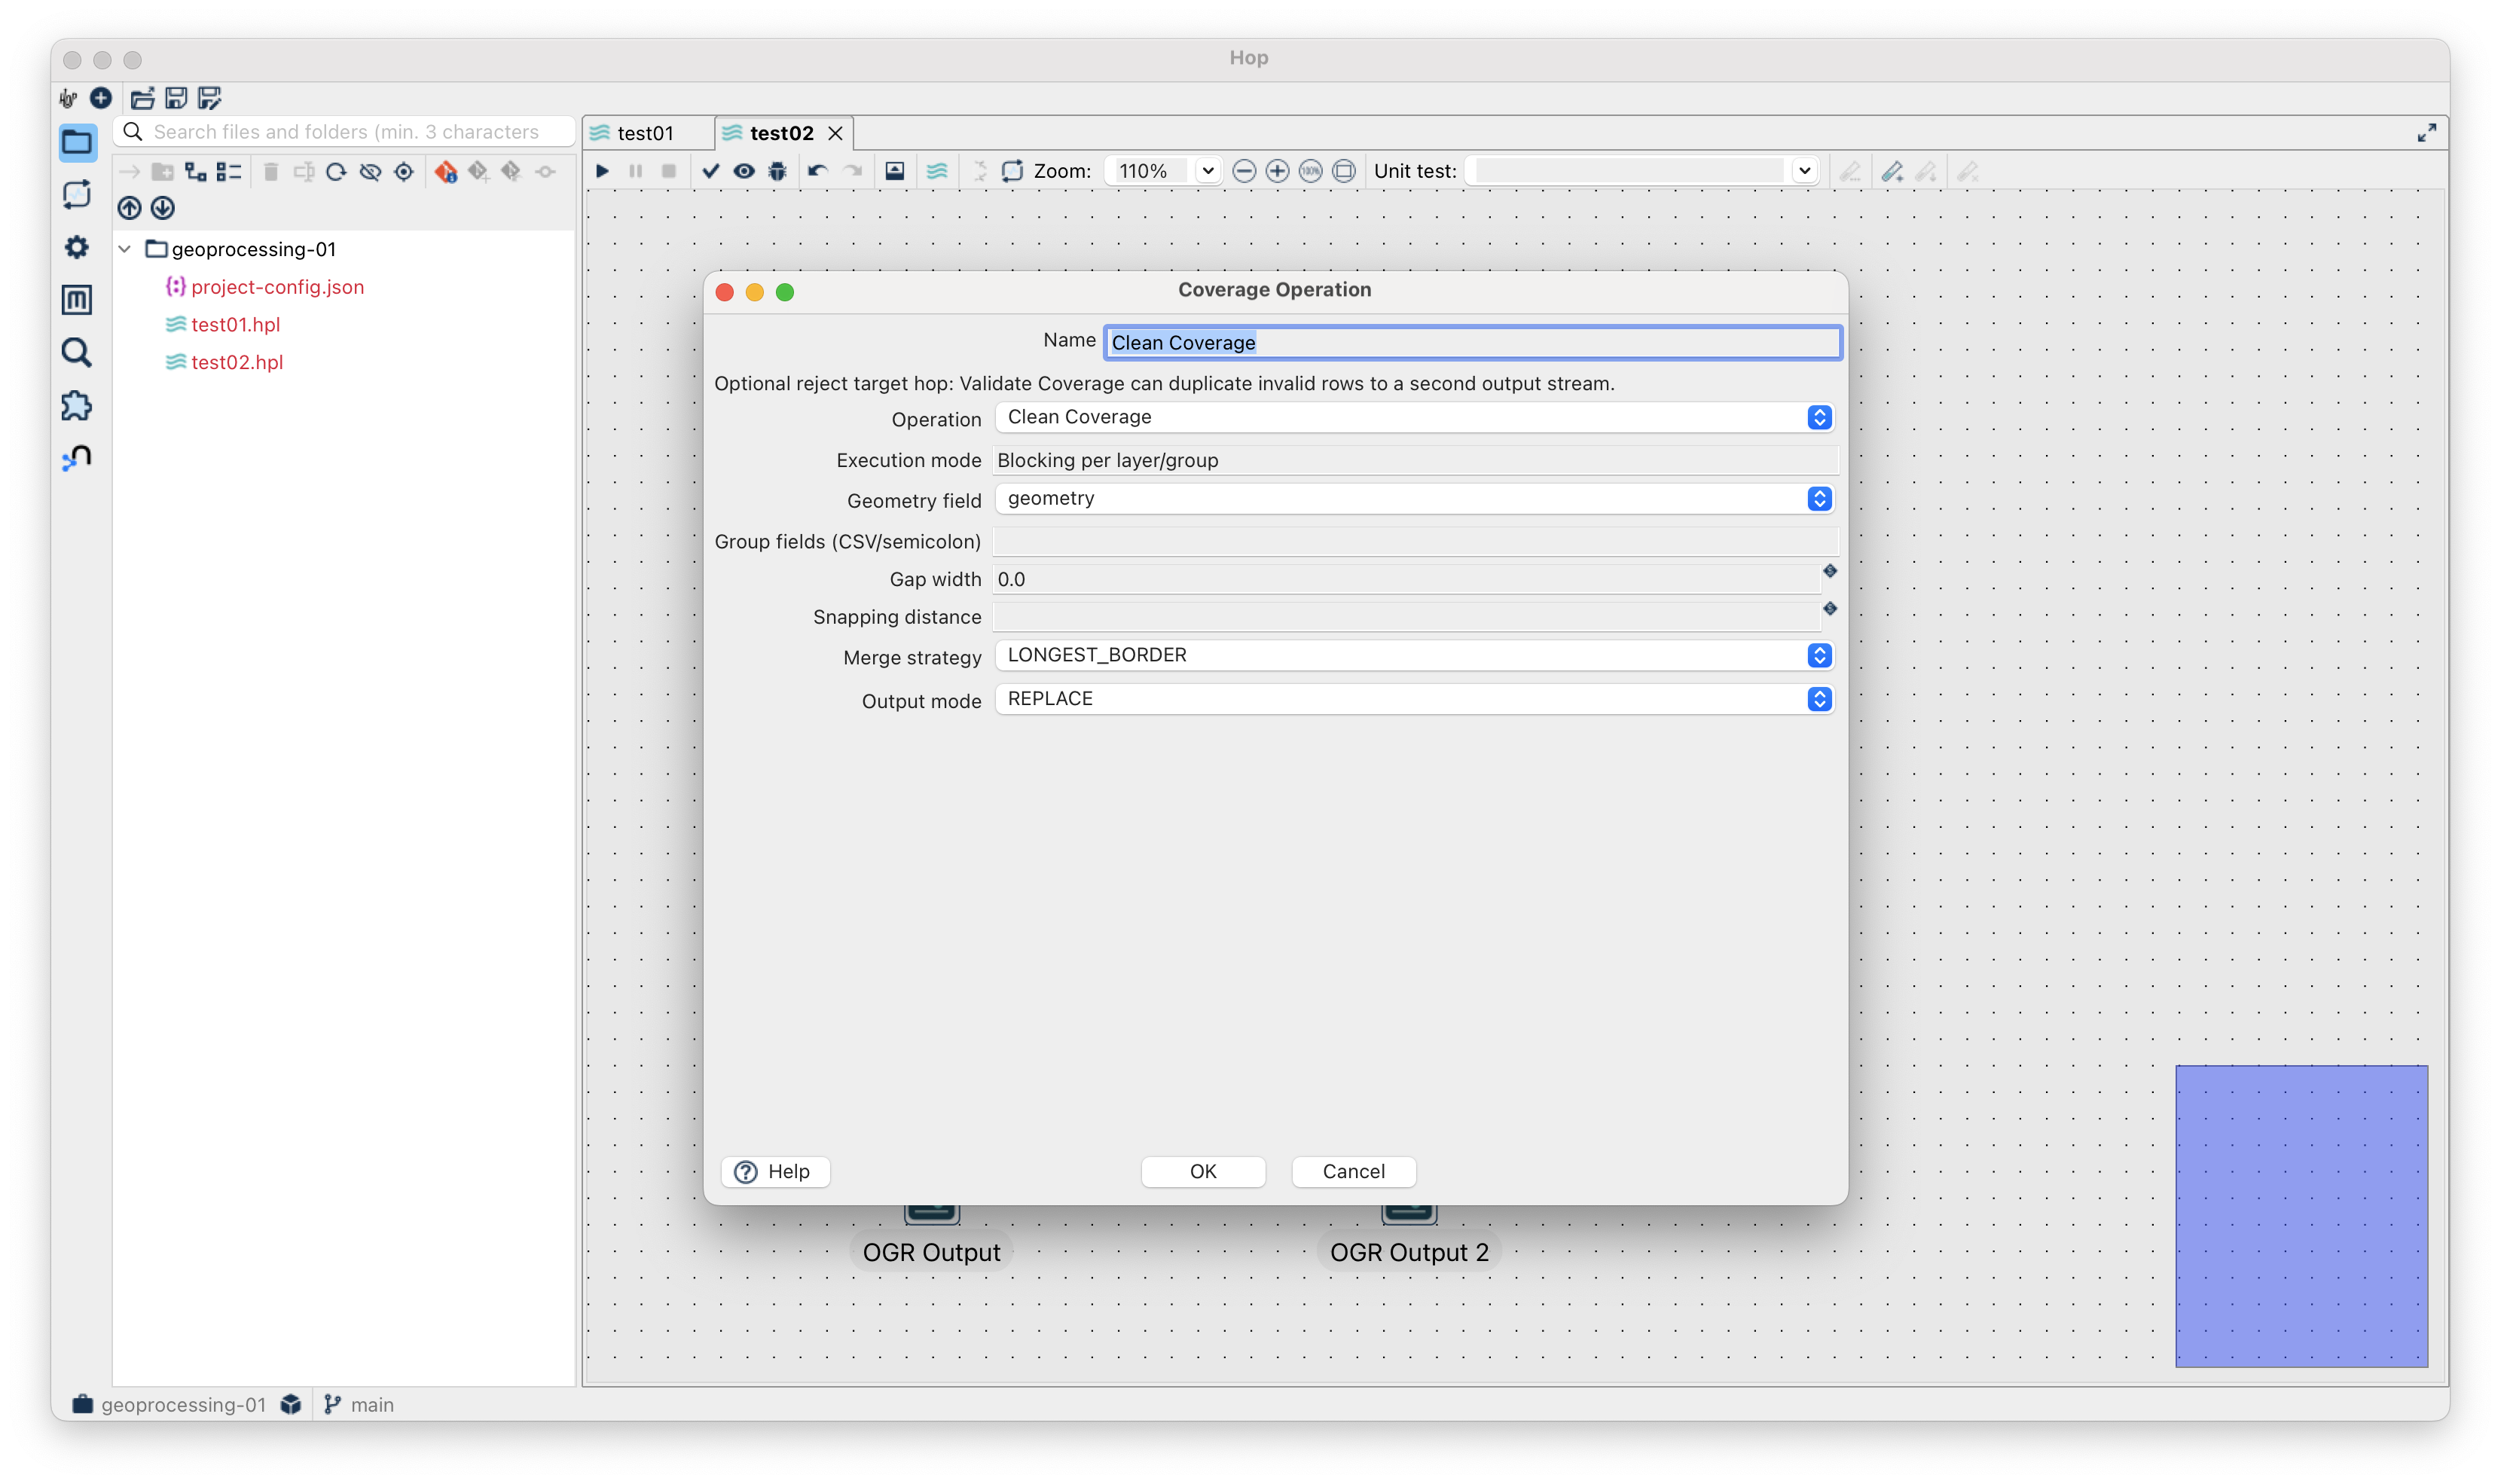Click the debug bug icon in pipeline toolbar
2501x1484 pixels.
point(777,171)
